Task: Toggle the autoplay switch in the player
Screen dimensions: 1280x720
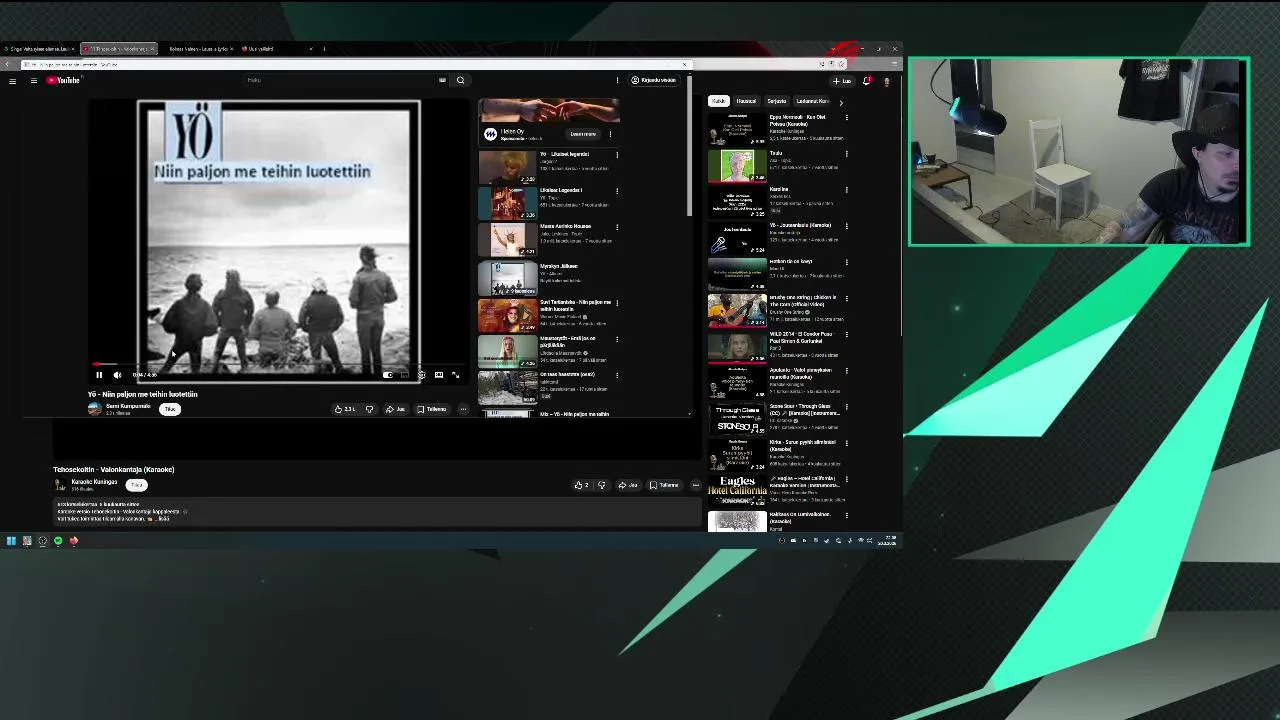Action: coord(388,375)
